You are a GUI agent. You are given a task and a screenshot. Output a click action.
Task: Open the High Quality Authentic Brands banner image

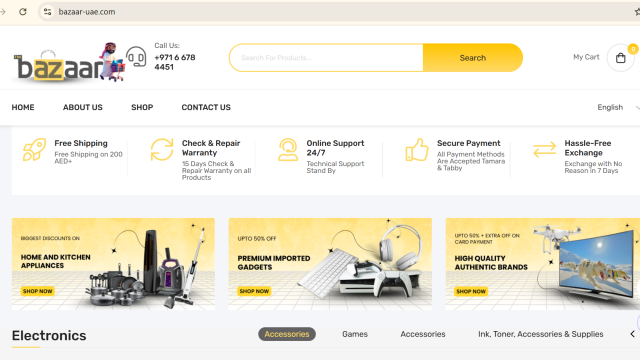[x=543, y=264]
